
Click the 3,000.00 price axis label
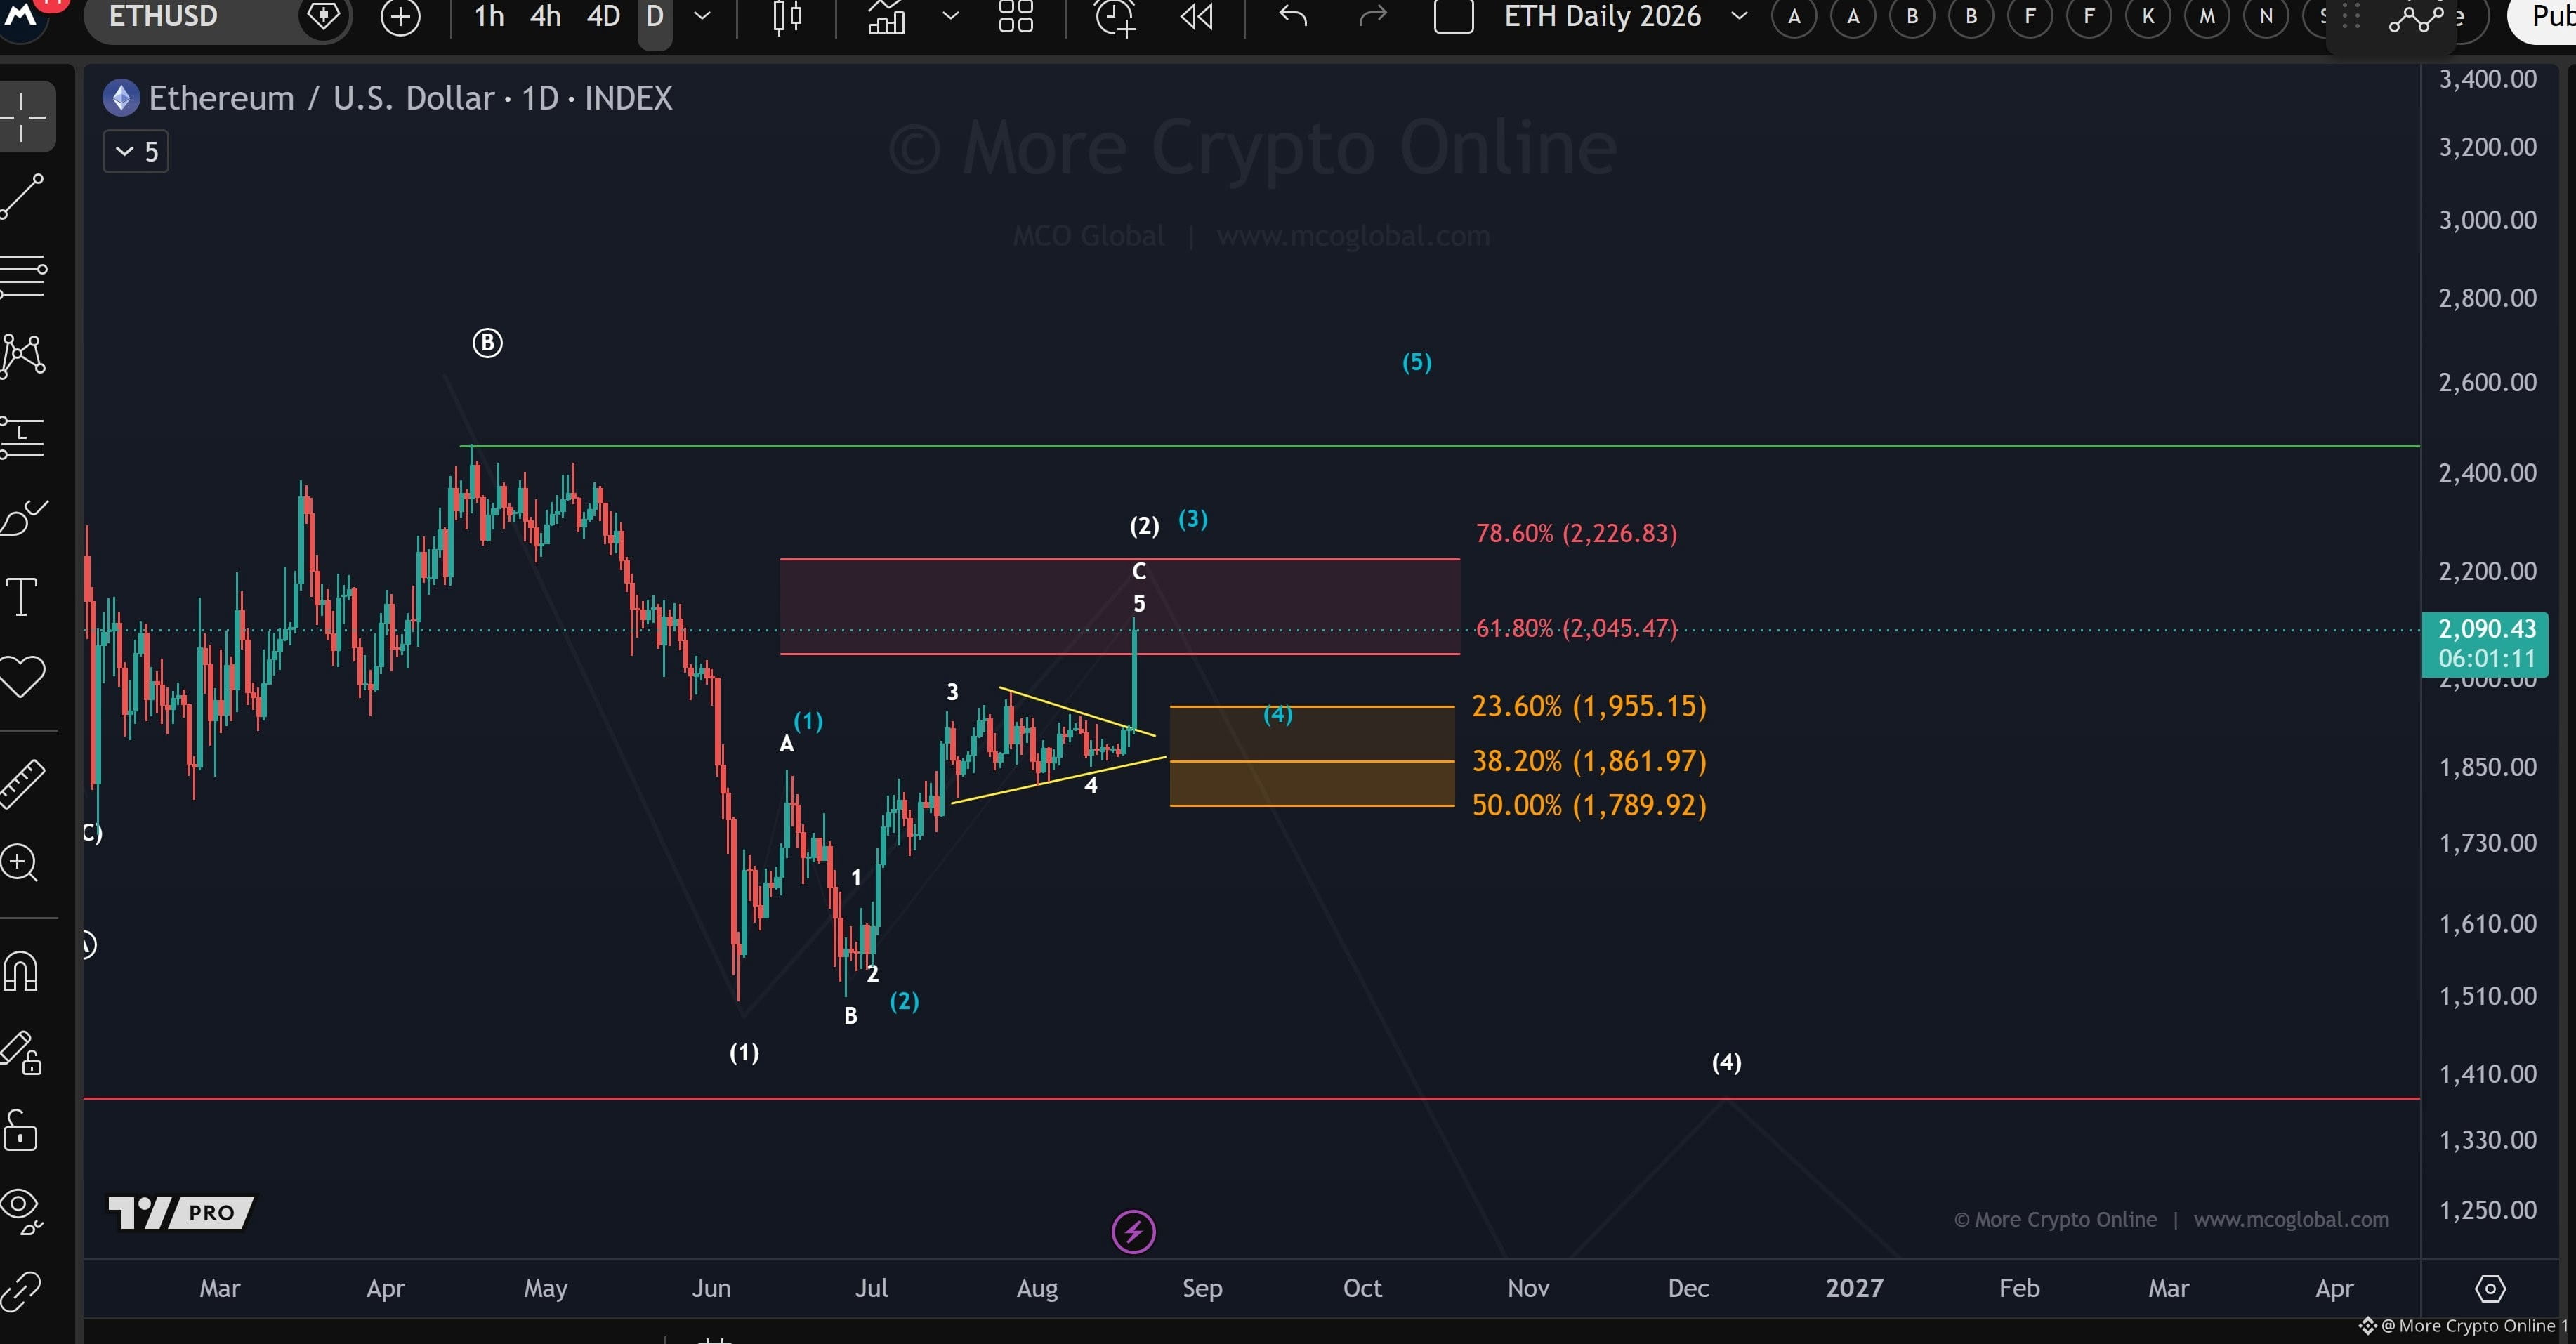pos(2487,220)
